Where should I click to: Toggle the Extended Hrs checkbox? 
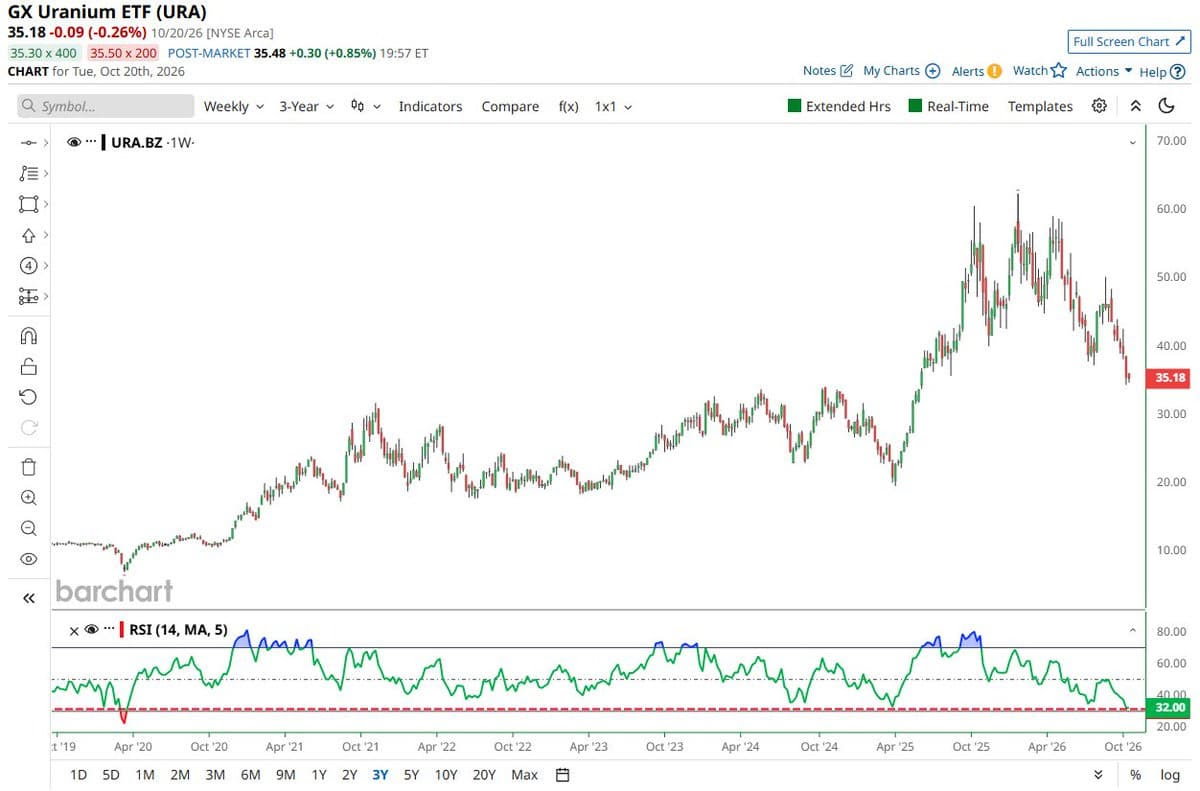click(x=839, y=106)
